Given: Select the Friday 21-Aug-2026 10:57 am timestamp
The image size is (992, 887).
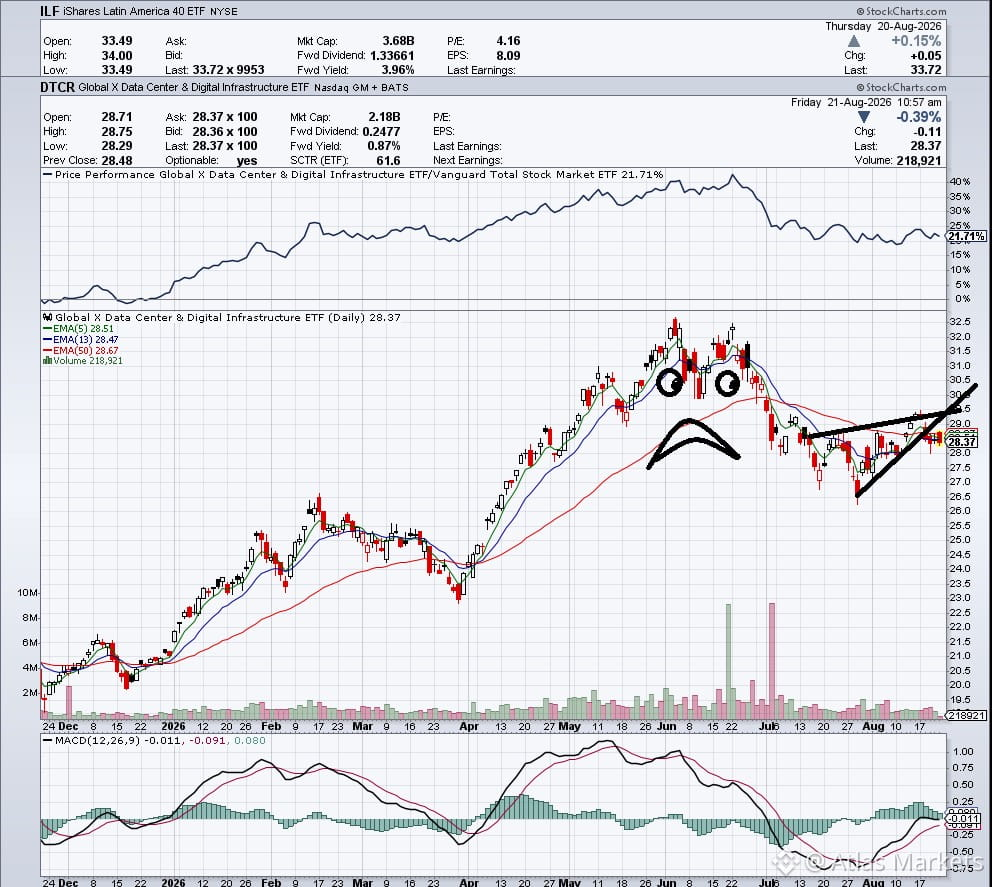Looking at the screenshot, I should point(866,102).
